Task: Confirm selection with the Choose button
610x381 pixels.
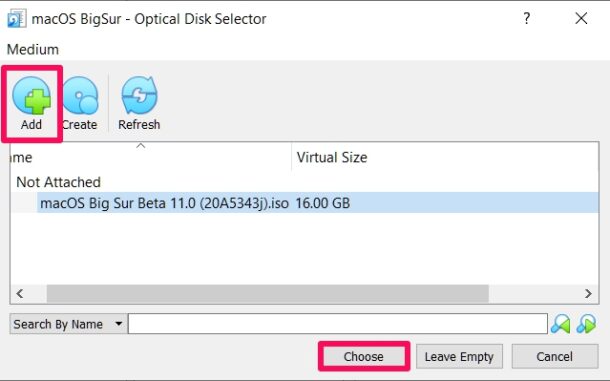Action: (364, 356)
